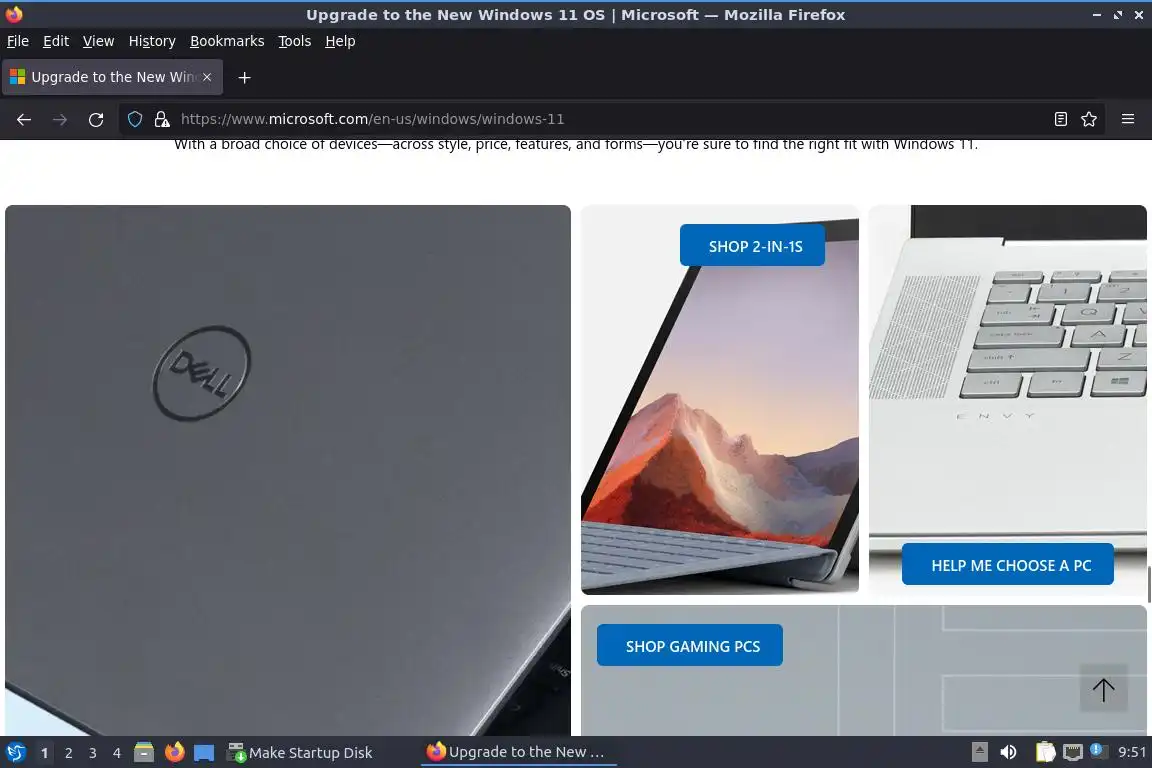This screenshot has width=1152, height=768.
Task: Open the Lubuntu start menu icon
Action: [15, 752]
